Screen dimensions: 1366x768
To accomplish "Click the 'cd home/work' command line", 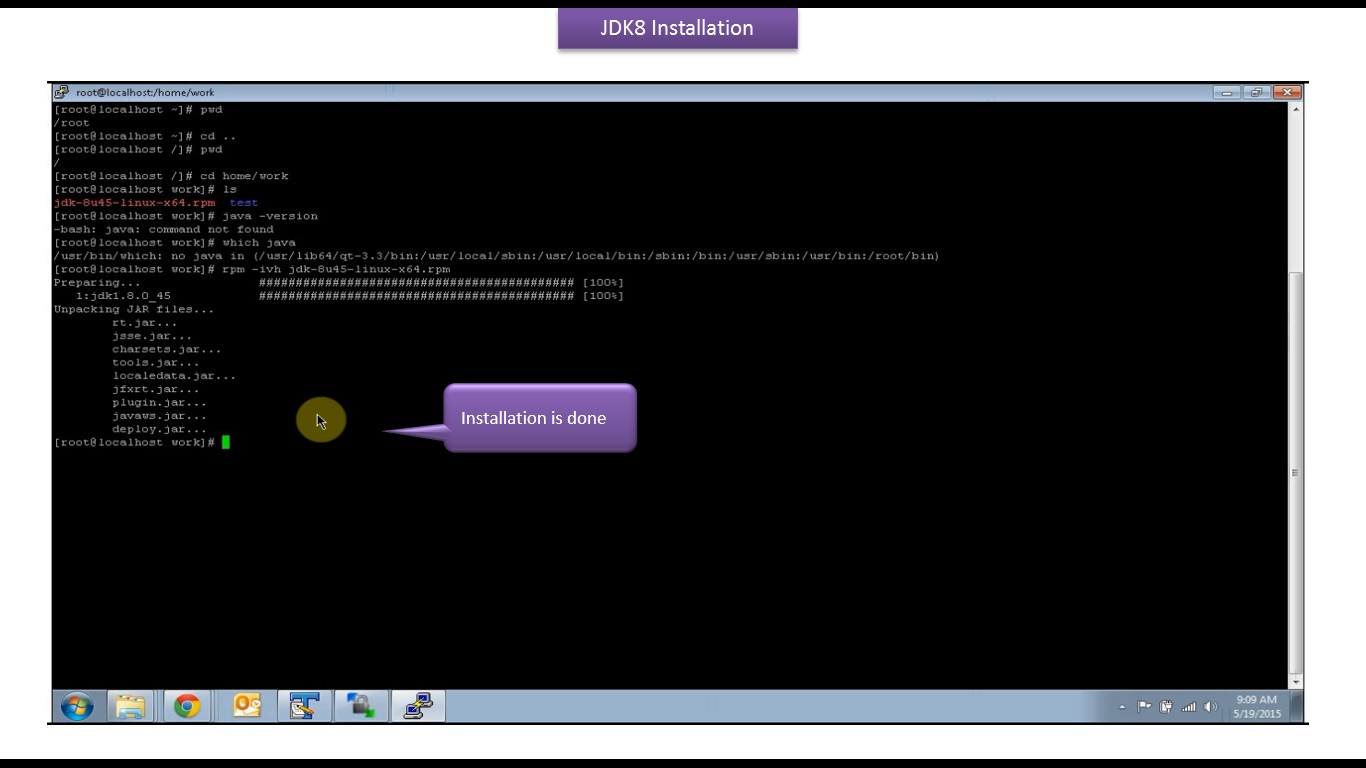I will tap(171, 176).
